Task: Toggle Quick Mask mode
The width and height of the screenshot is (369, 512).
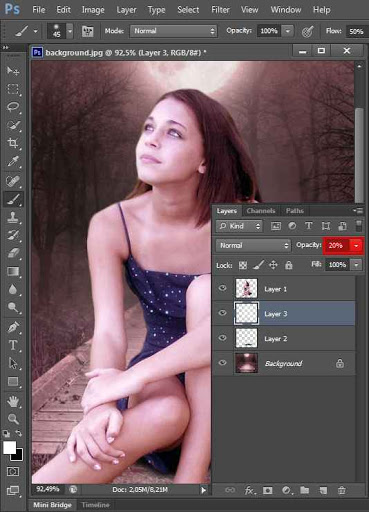Action: pos(13,471)
